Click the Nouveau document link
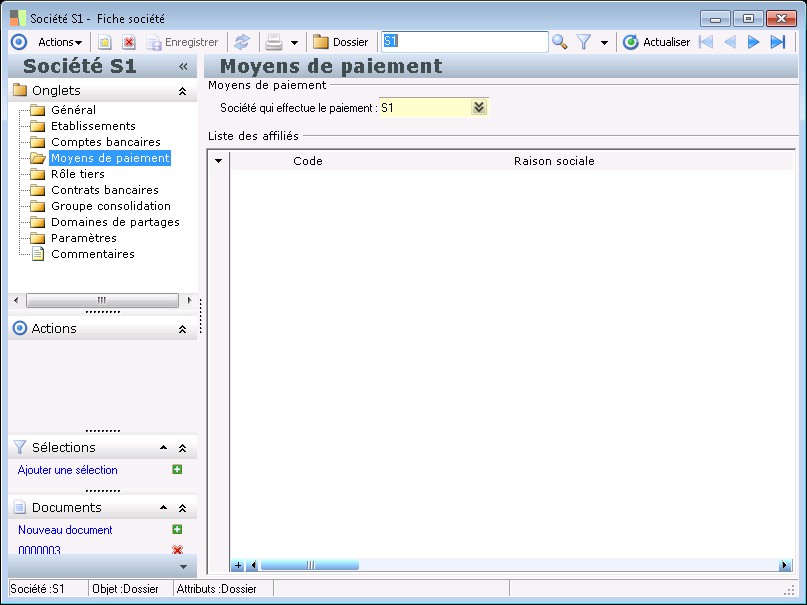807x605 pixels. click(65, 530)
